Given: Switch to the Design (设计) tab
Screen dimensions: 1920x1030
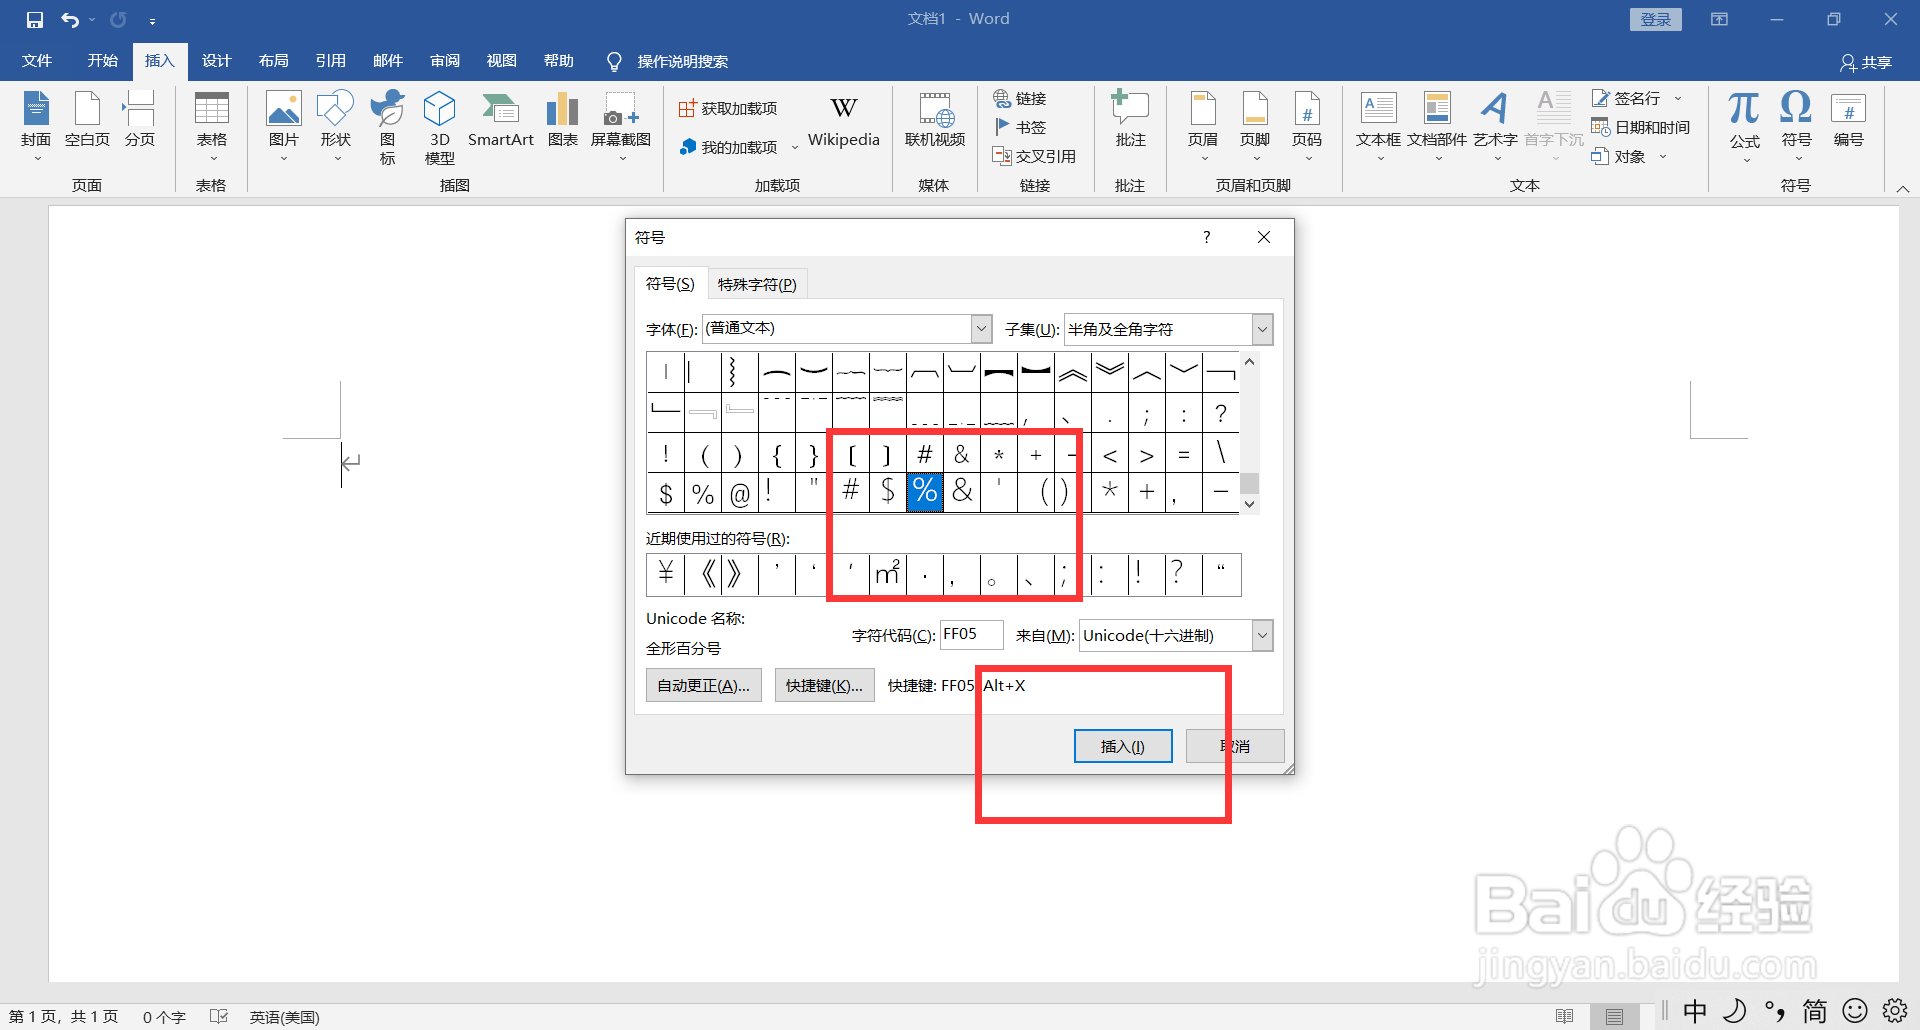Looking at the screenshot, I should [x=216, y=61].
